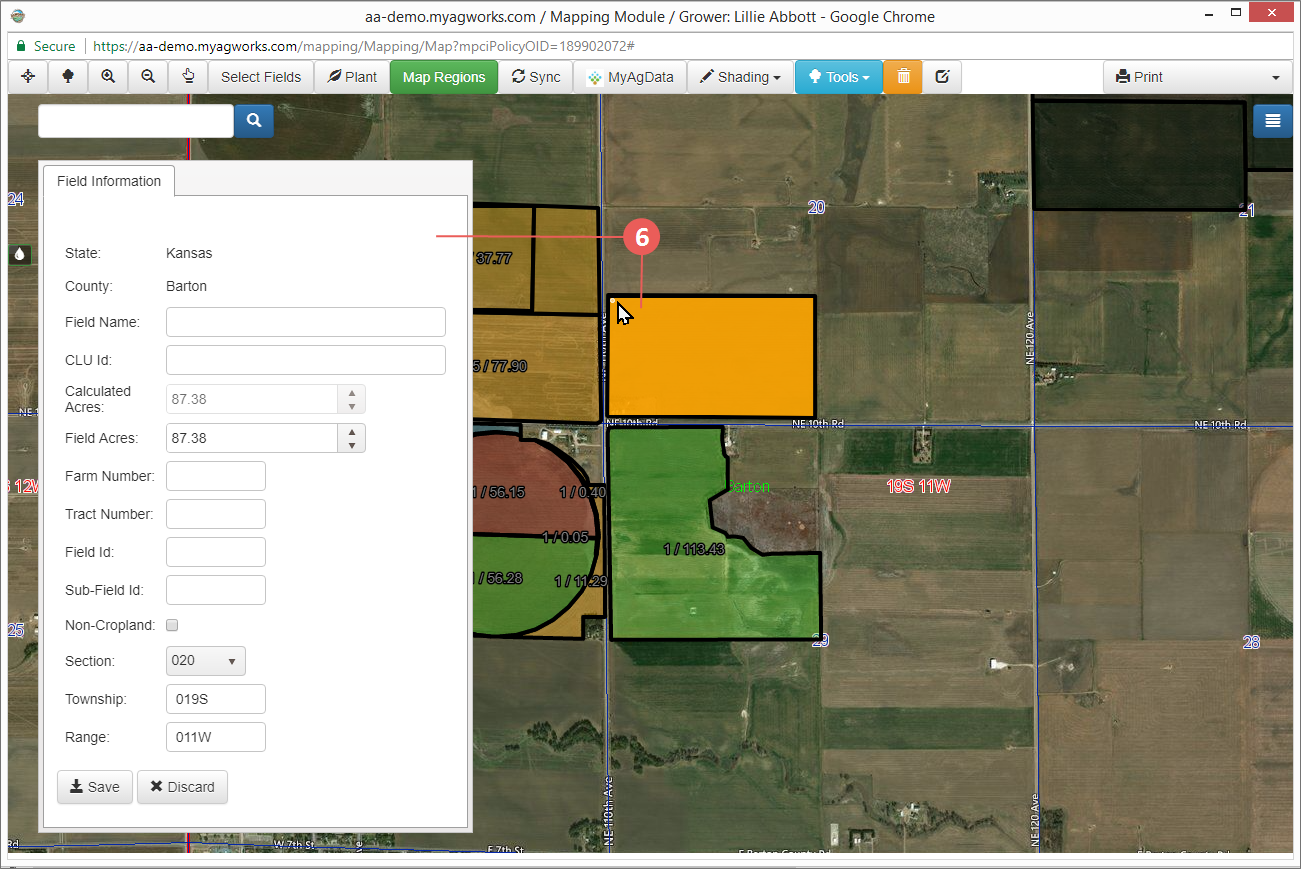Click the edit pencil-square icon
The image size is (1301, 869).
click(942, 77)
